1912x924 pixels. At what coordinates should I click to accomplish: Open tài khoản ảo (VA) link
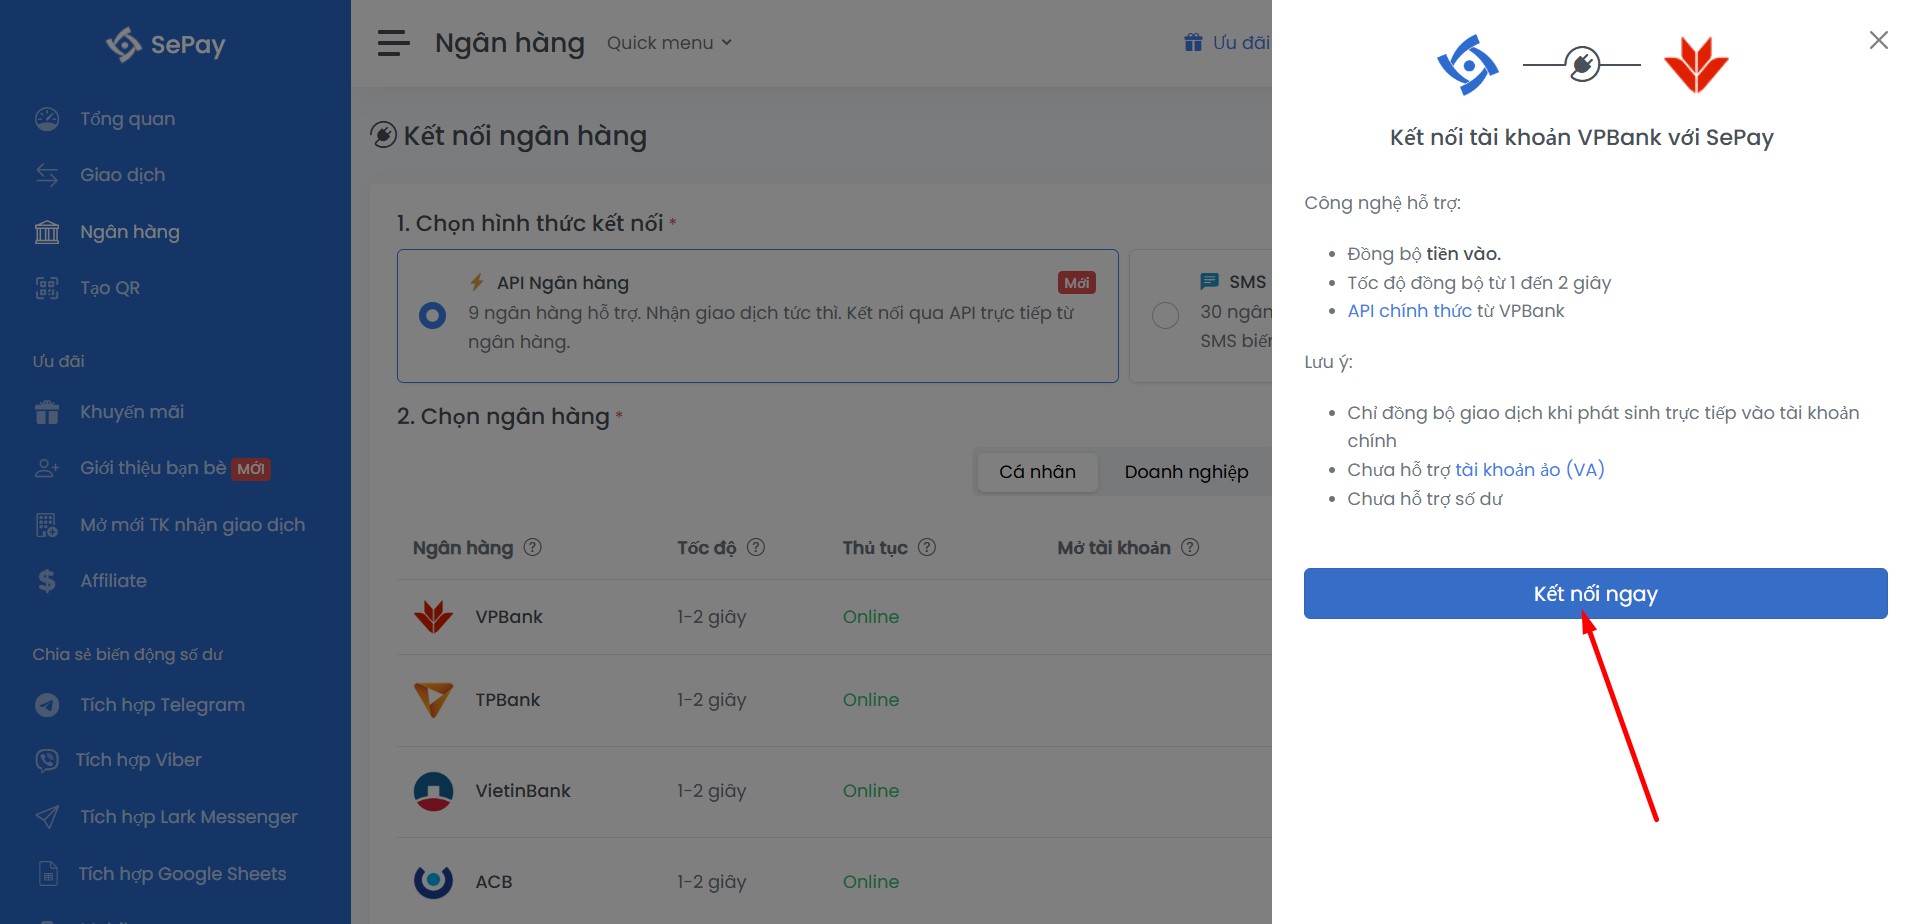click(1529, 470)
